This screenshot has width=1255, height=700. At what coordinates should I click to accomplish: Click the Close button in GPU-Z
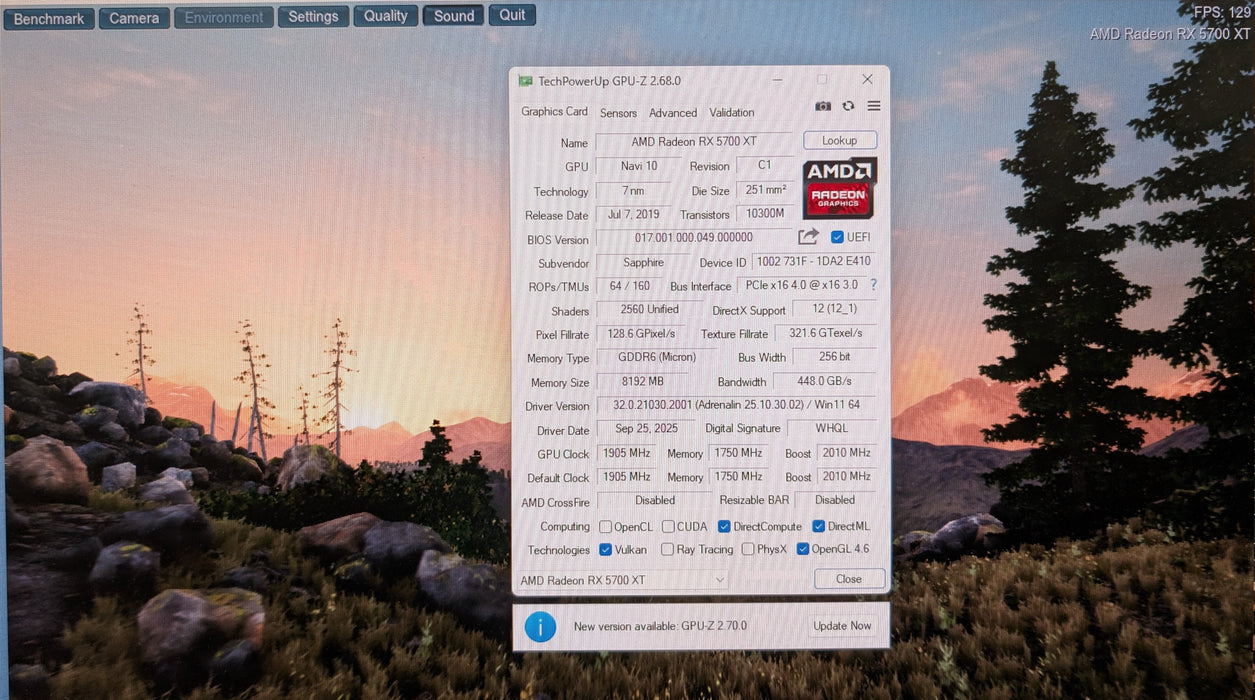(849, 579)
